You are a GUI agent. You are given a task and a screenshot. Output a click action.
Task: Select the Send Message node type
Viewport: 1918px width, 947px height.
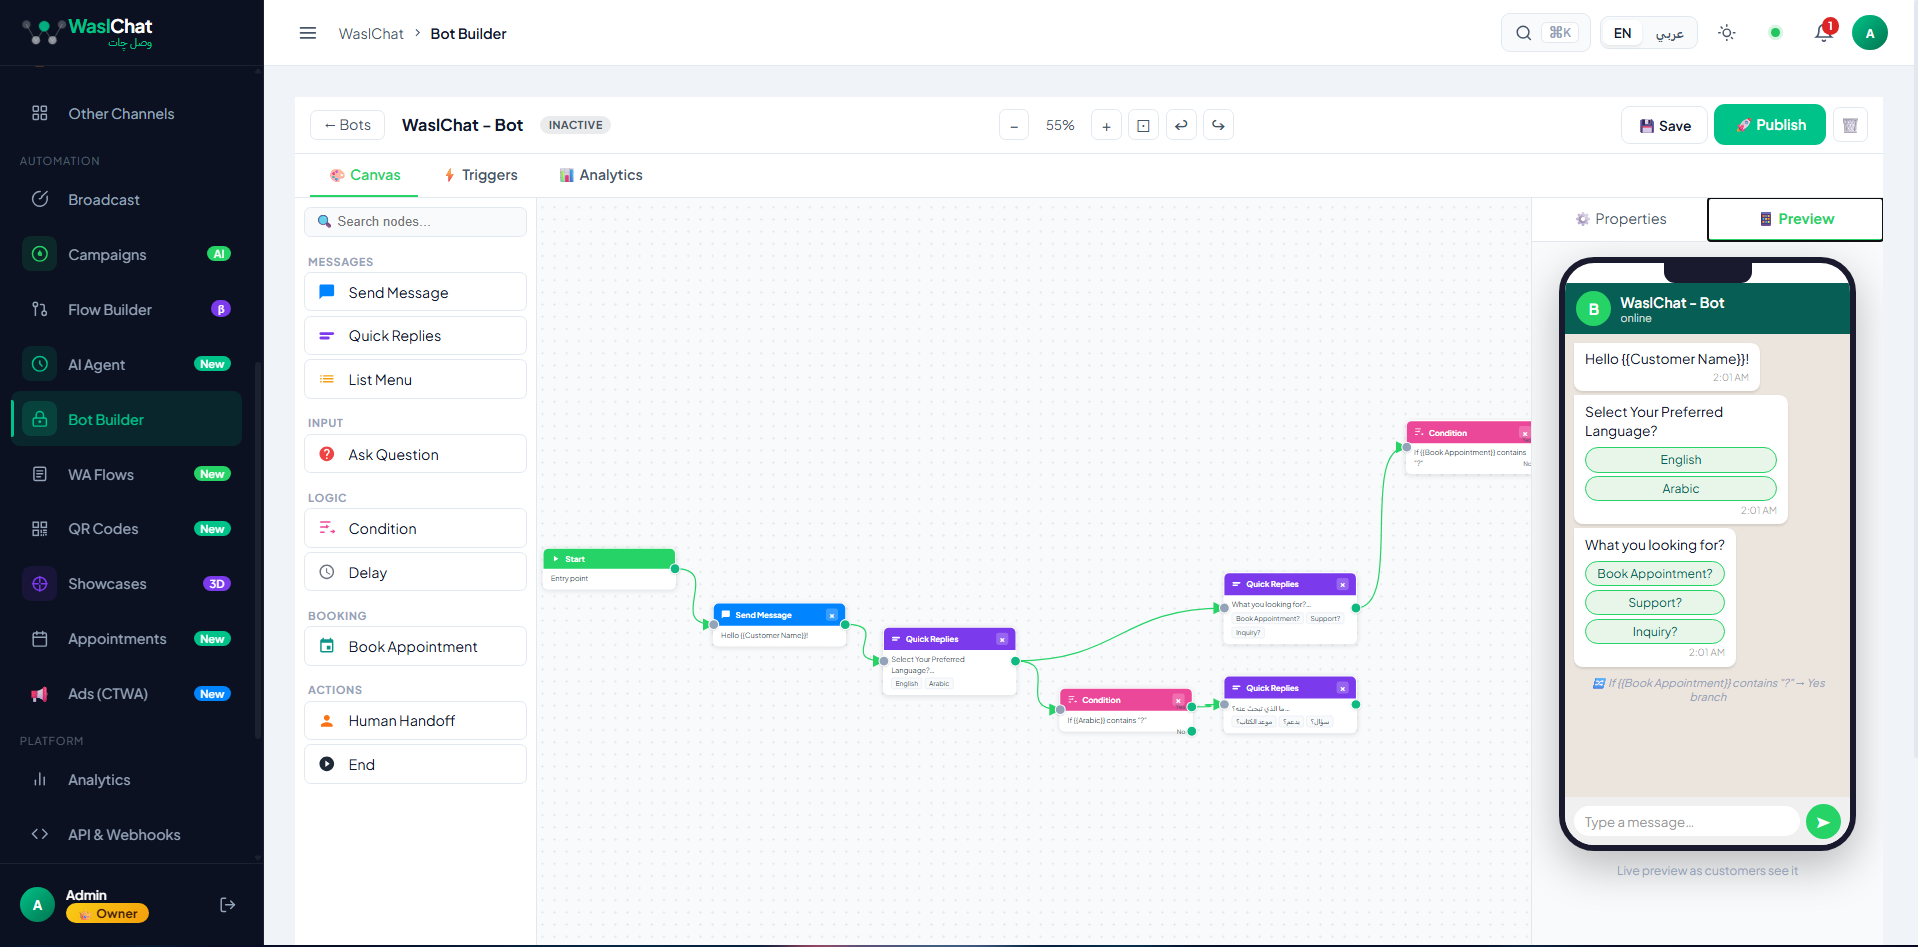415,292
